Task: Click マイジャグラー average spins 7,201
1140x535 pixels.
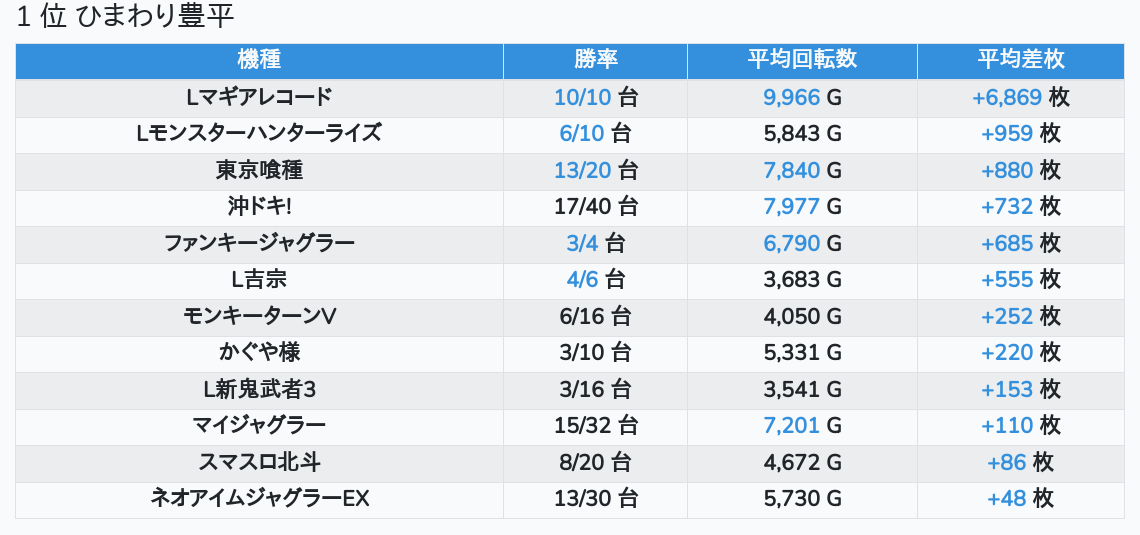Action: coord(791,425)
